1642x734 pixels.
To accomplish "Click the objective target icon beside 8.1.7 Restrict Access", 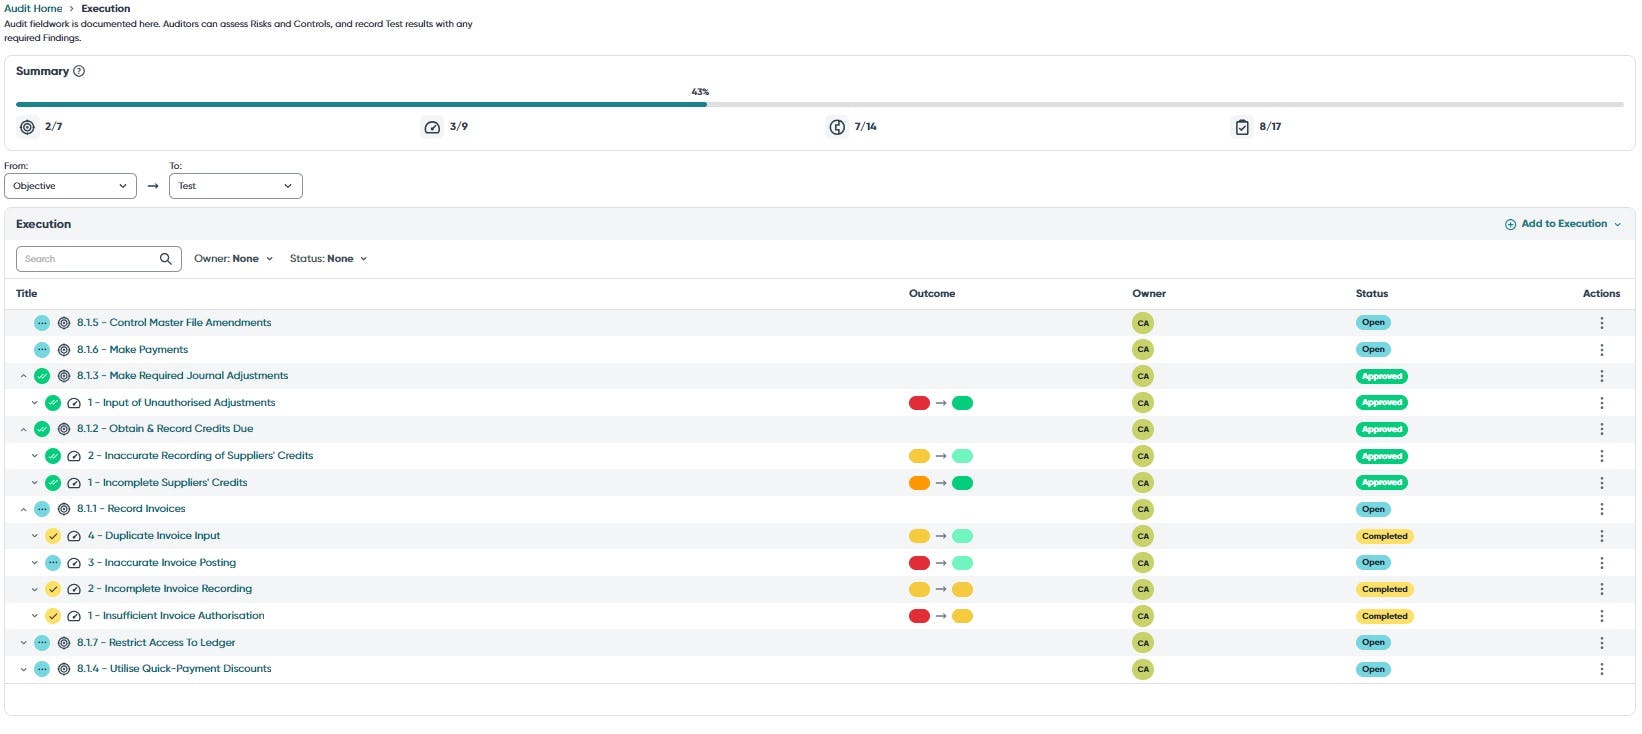I will click(x=64, y=643).
